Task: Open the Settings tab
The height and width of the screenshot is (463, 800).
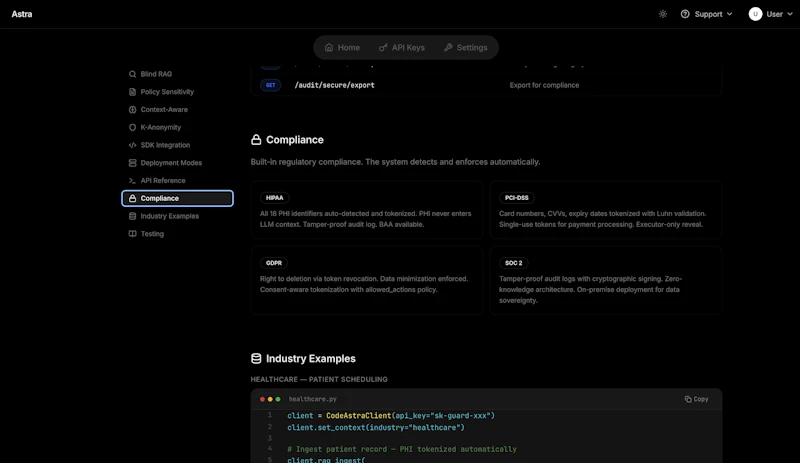Action: 465,47
